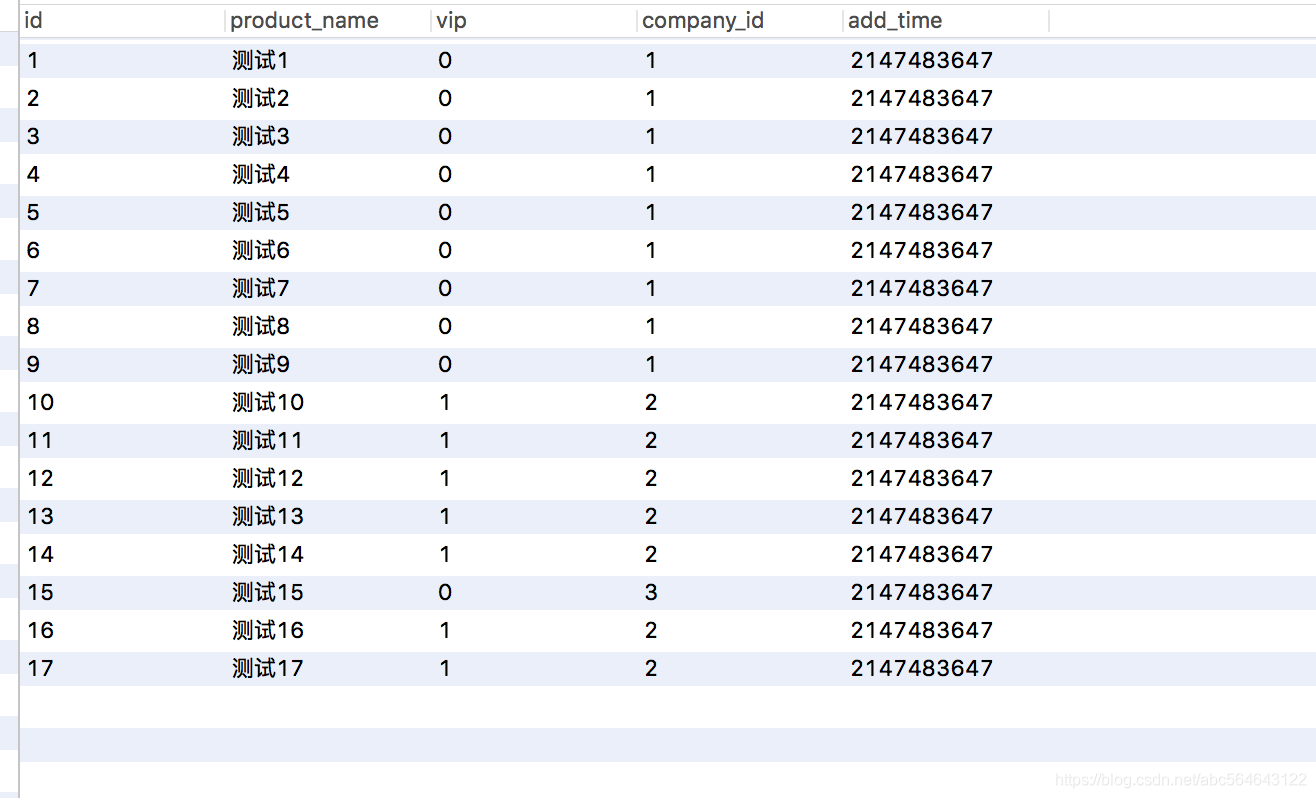Image resolution: width=1316 pixels, height=798 pixels.
Task: Click company_id value in row 测试16
Action: pyautogui.click(x=651, y=631)
